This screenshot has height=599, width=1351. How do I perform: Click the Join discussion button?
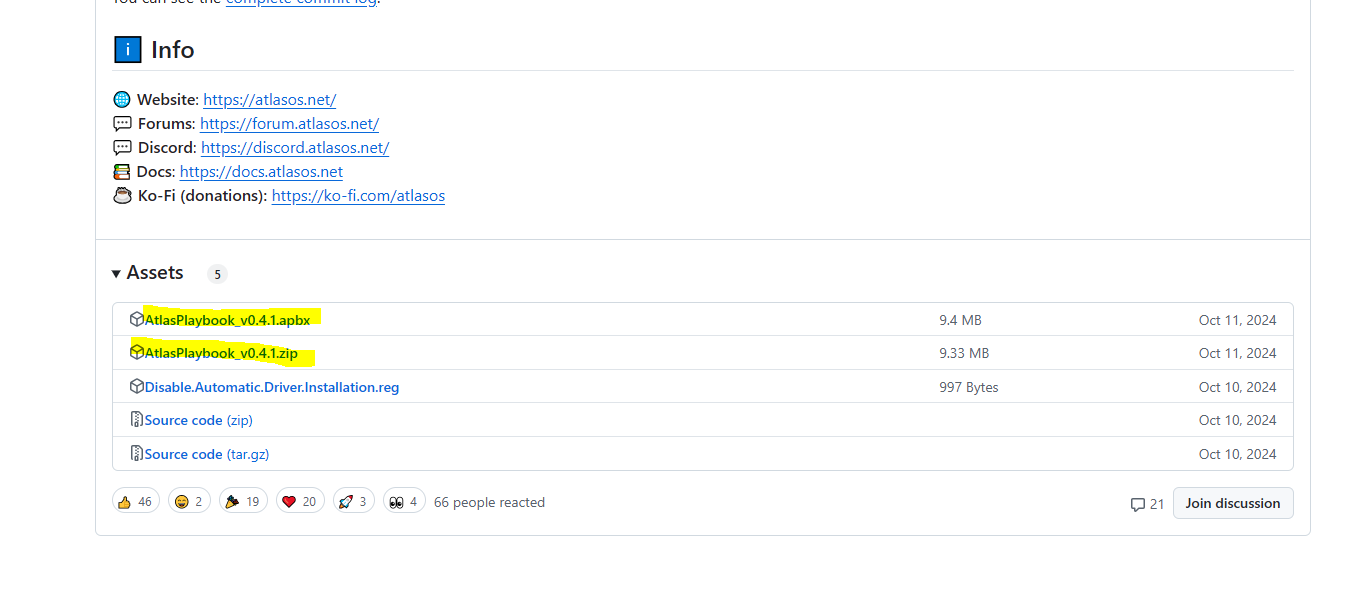click(x=1233, y=503)
